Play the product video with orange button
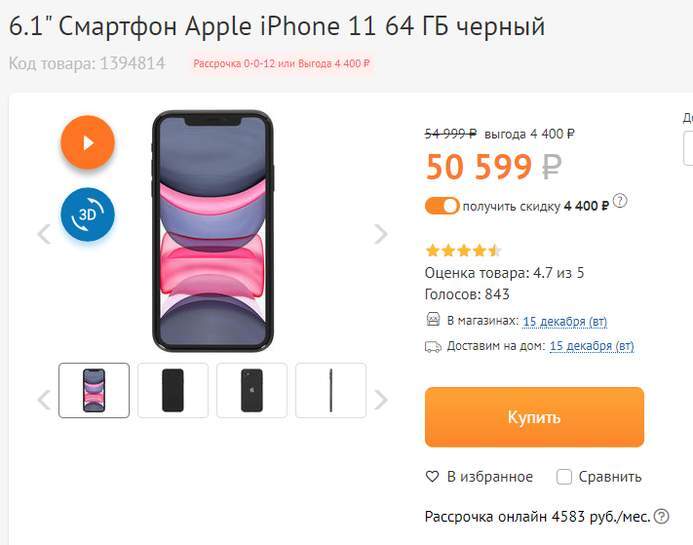Image resolution: width=693 pixels, height=545 pixels. click(x=88, y=142)
